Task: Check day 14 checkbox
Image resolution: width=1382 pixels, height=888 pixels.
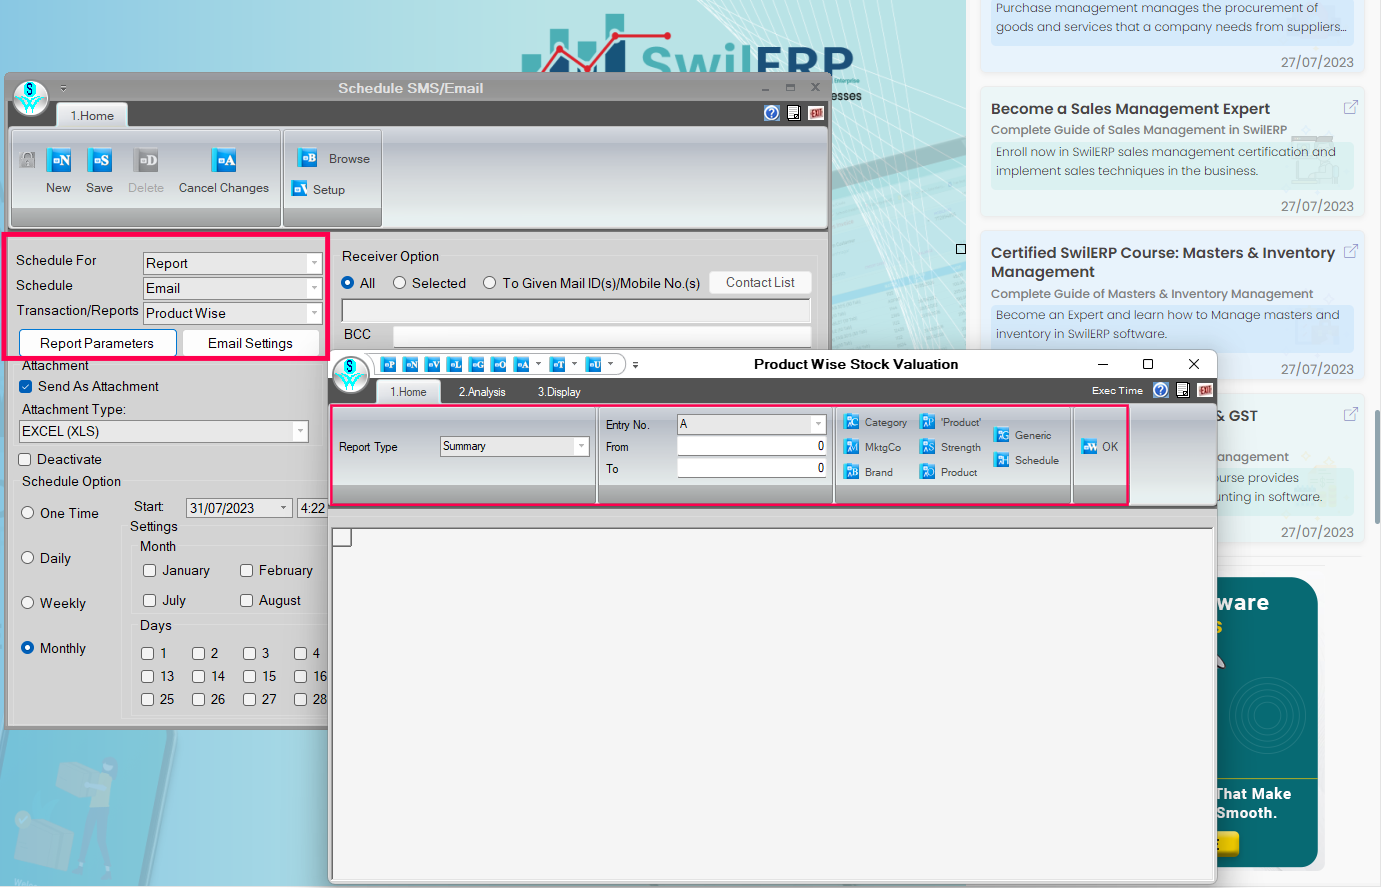Action: tap(198, 676)
